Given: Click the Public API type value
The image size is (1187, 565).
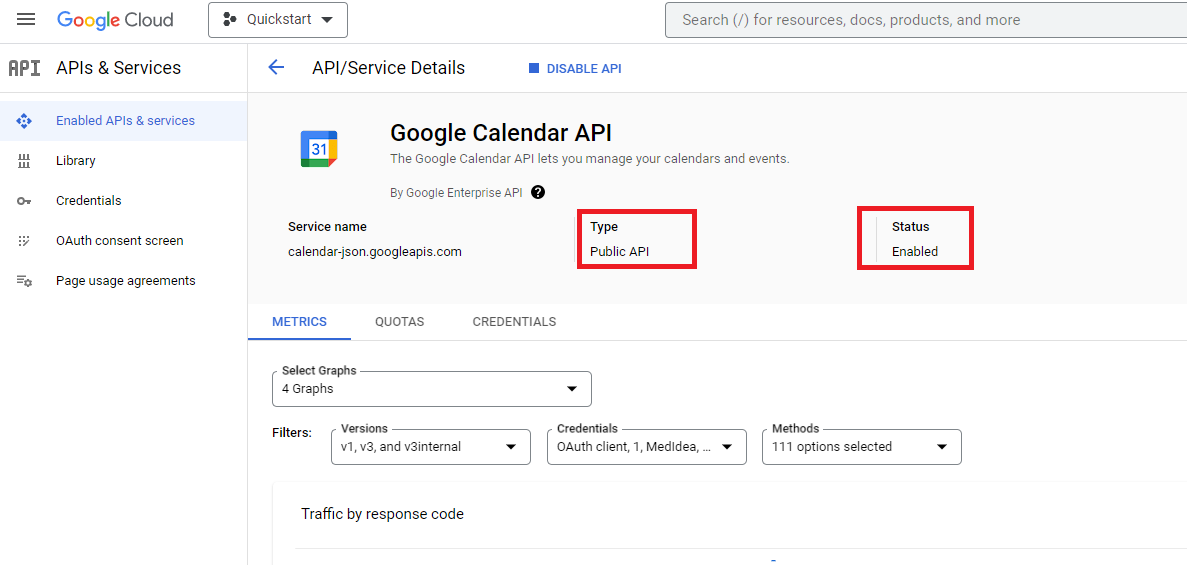Looking at the screenshot, I should point(619,251).
